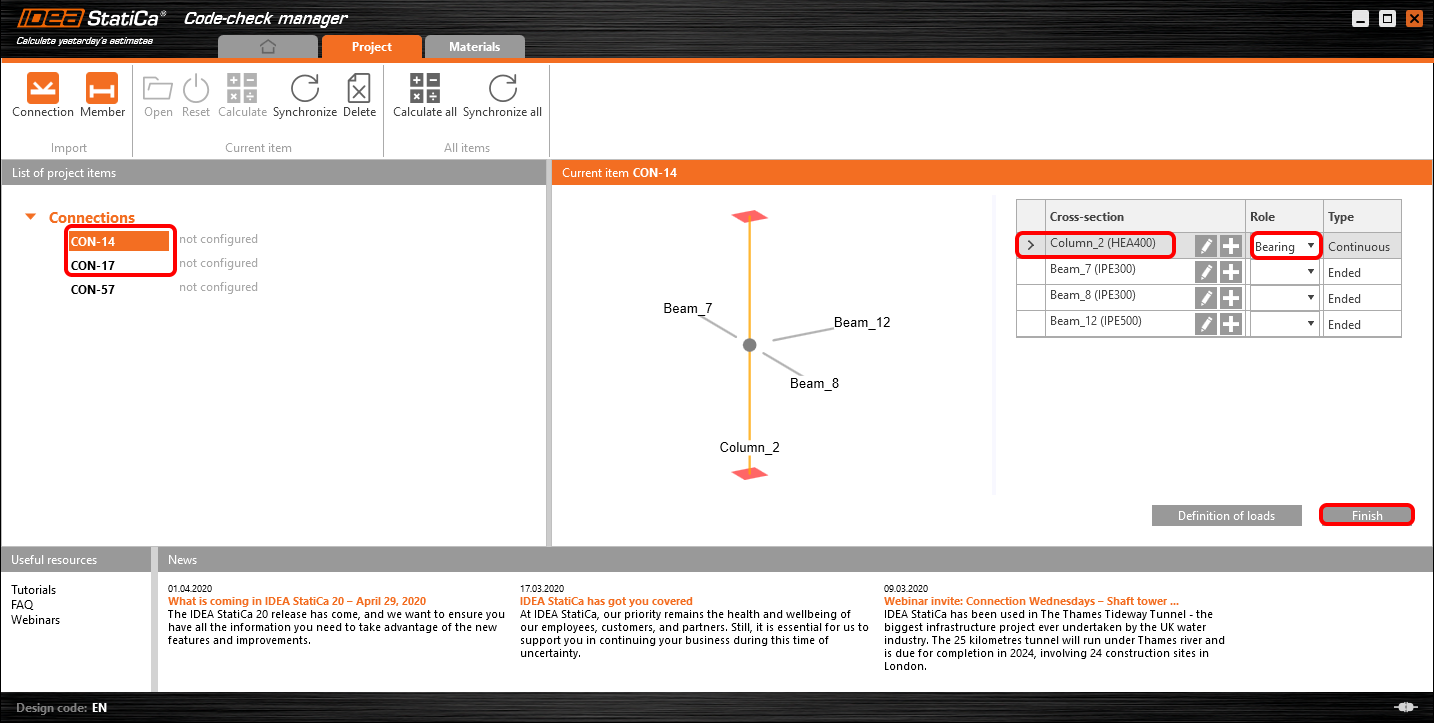Image resolution: width=1434 pixels, height=723 pixels.
Task: Click the Ended type cell for Beam_8
Action: pos(1362,298)
